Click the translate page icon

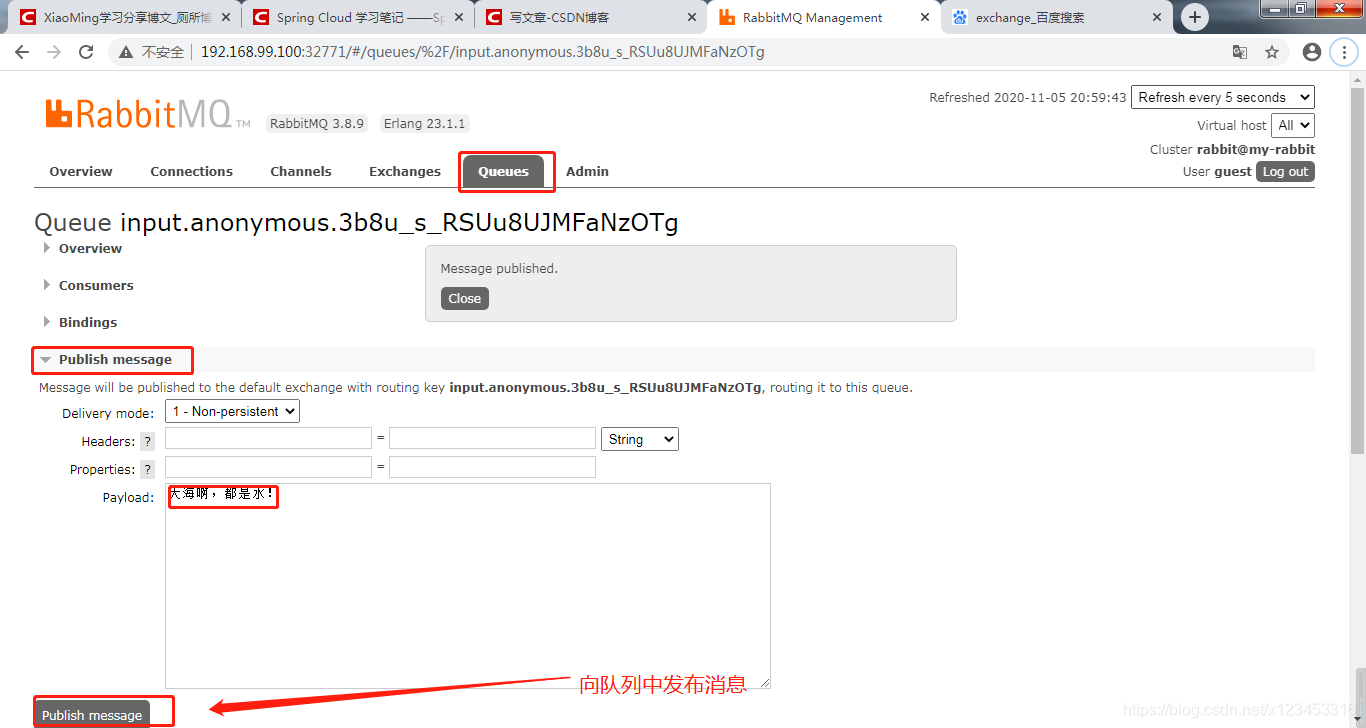tap(1240, 52)
